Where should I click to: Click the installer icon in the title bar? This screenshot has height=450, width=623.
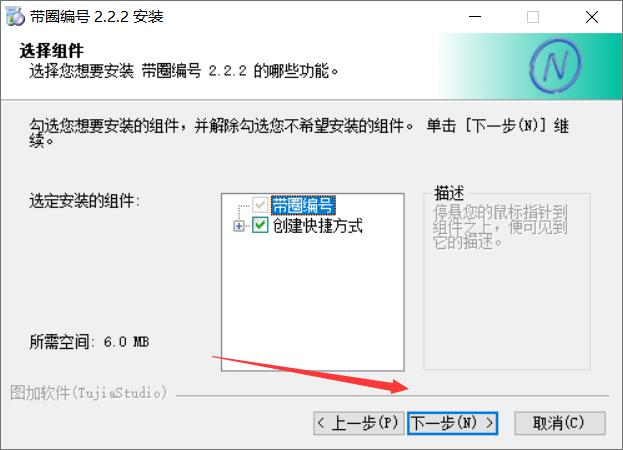click(15, 16)
